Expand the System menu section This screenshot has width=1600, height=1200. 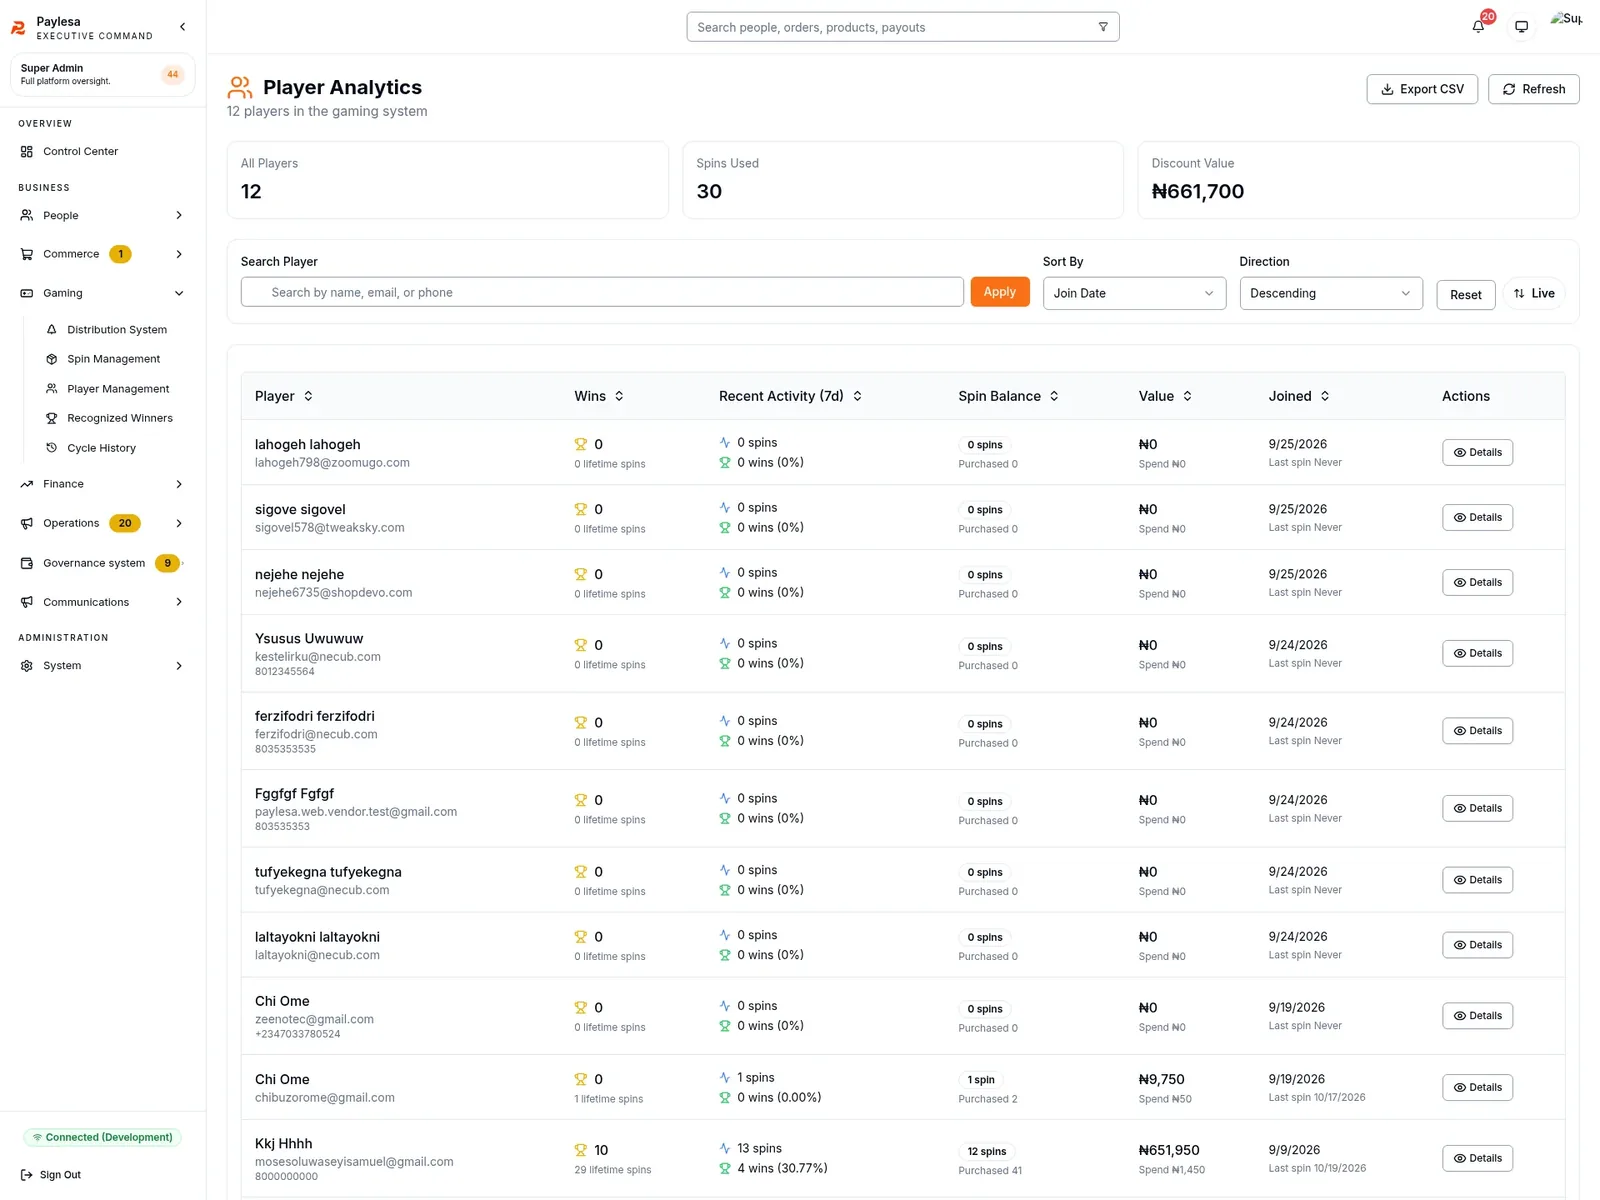102,666
